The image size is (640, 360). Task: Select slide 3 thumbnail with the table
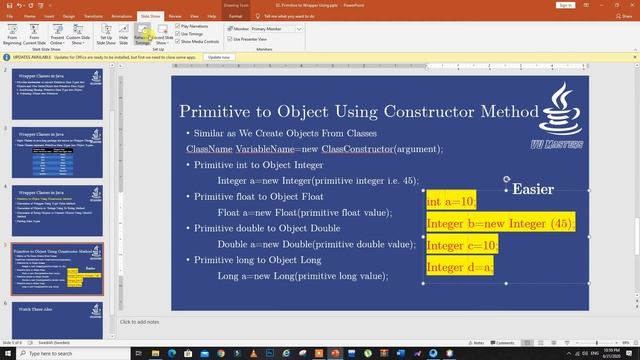[x=57, y=152]
